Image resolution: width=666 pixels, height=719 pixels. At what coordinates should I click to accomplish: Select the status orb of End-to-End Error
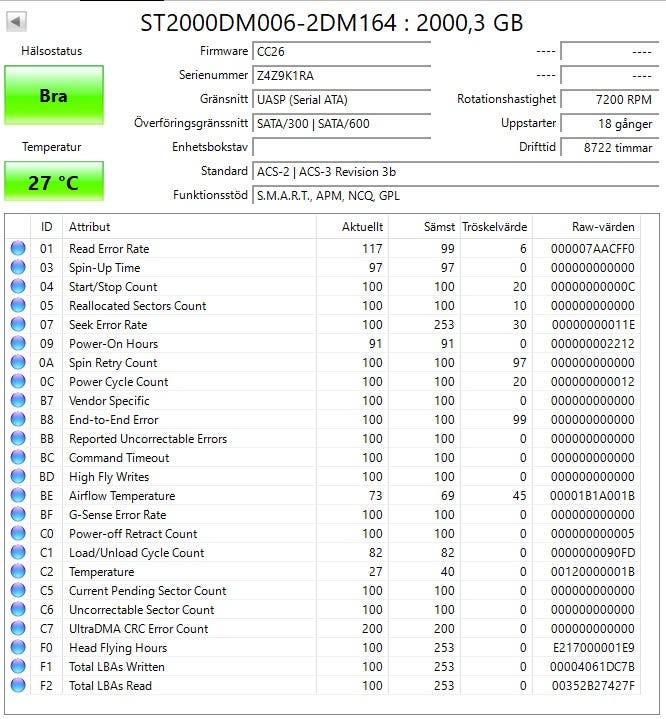18,419
